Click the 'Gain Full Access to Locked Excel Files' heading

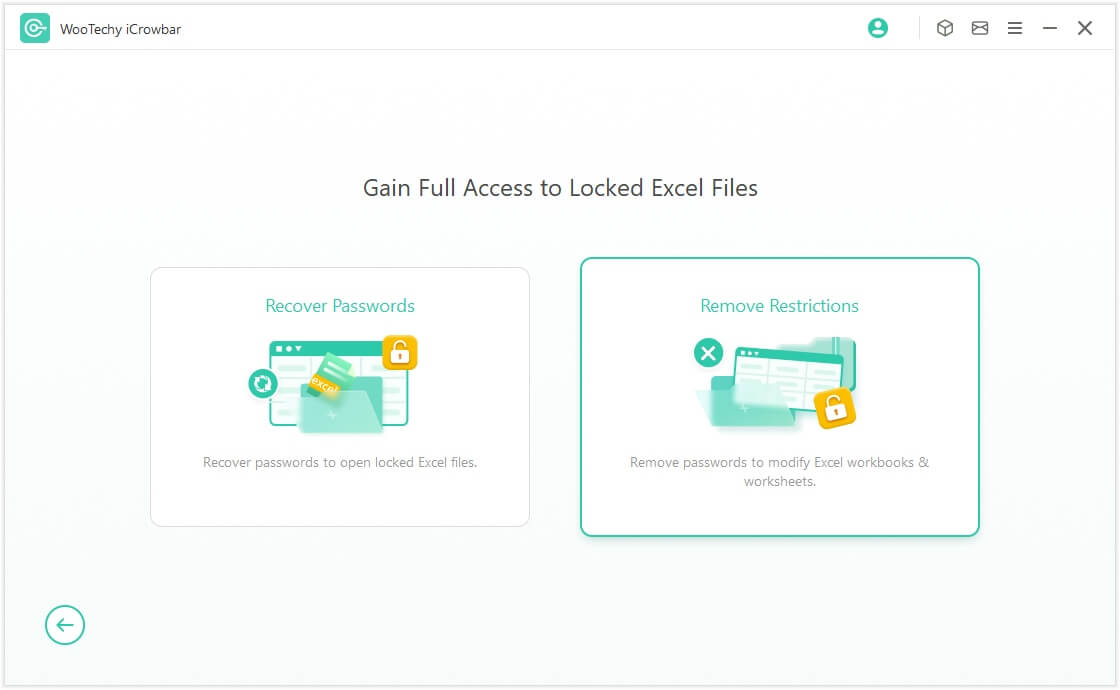coord(560,188)
